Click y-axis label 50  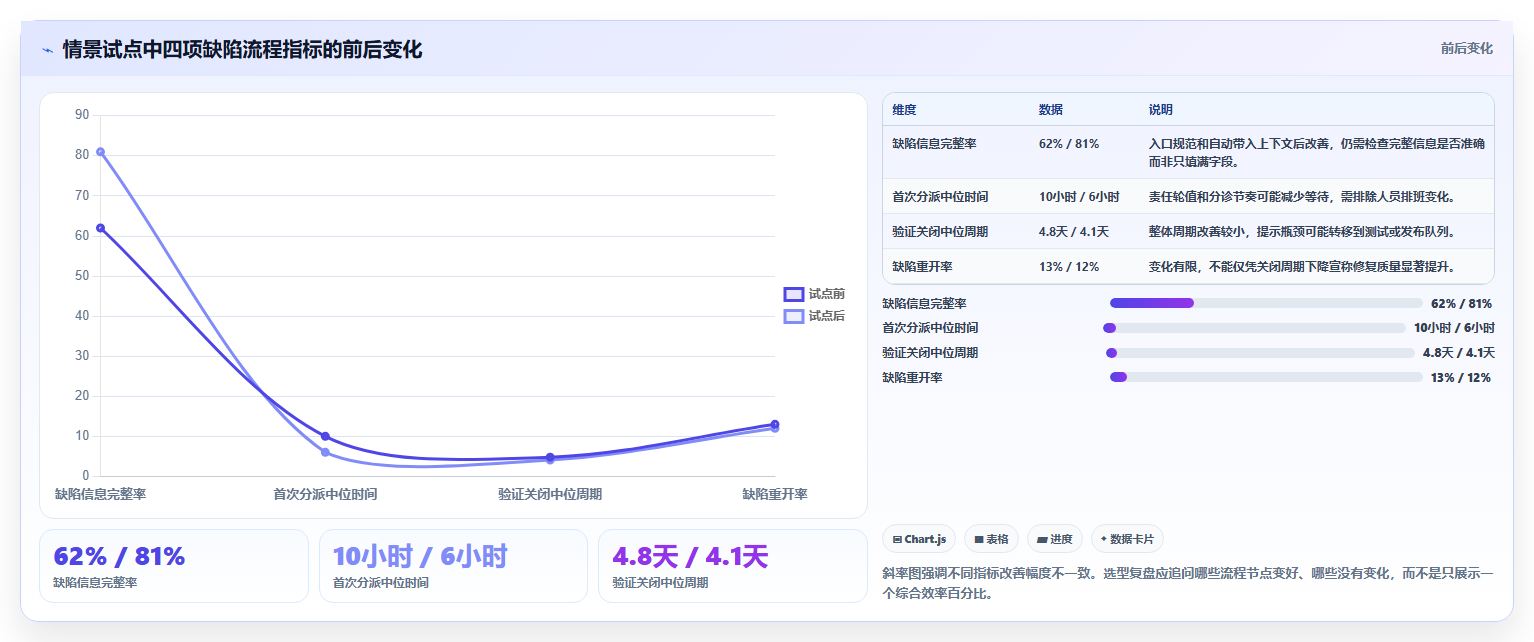coord(82,276)
